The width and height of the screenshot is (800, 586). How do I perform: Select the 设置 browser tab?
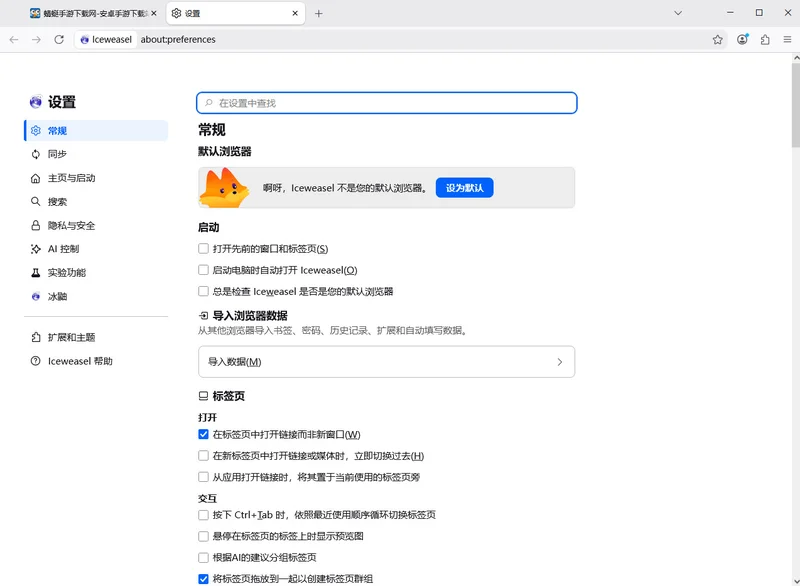coord(236,13)
